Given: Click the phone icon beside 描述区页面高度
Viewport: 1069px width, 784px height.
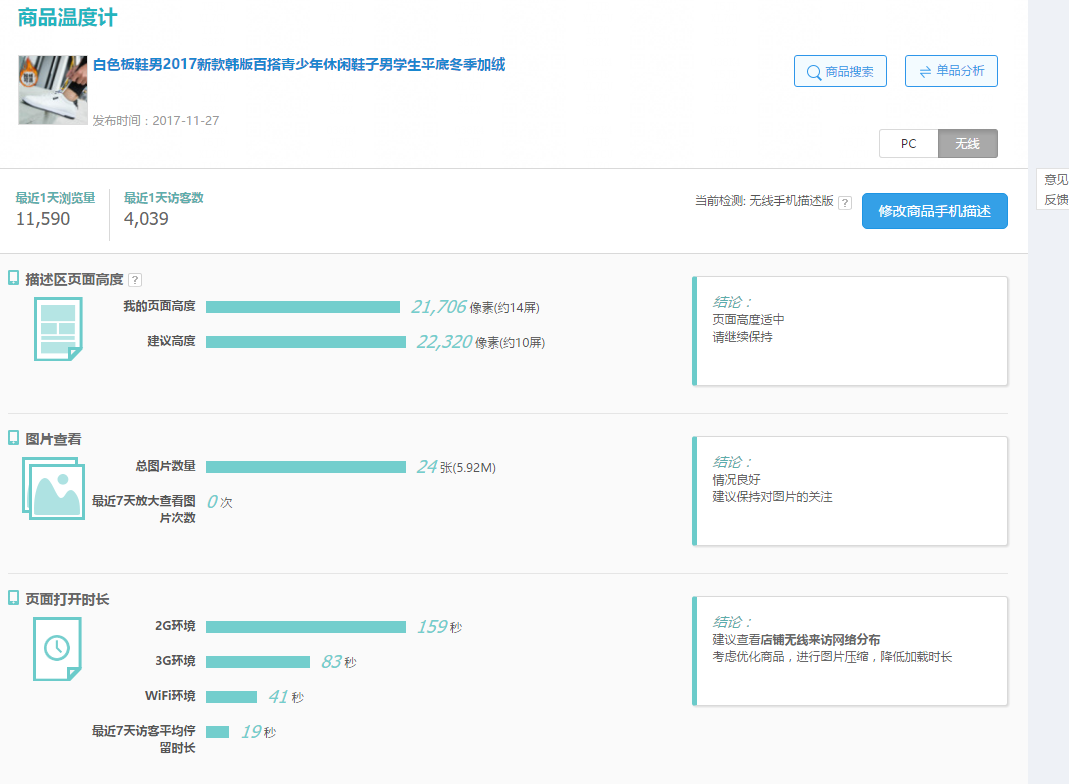Looking at the screenshot, I should click(14, 278).
